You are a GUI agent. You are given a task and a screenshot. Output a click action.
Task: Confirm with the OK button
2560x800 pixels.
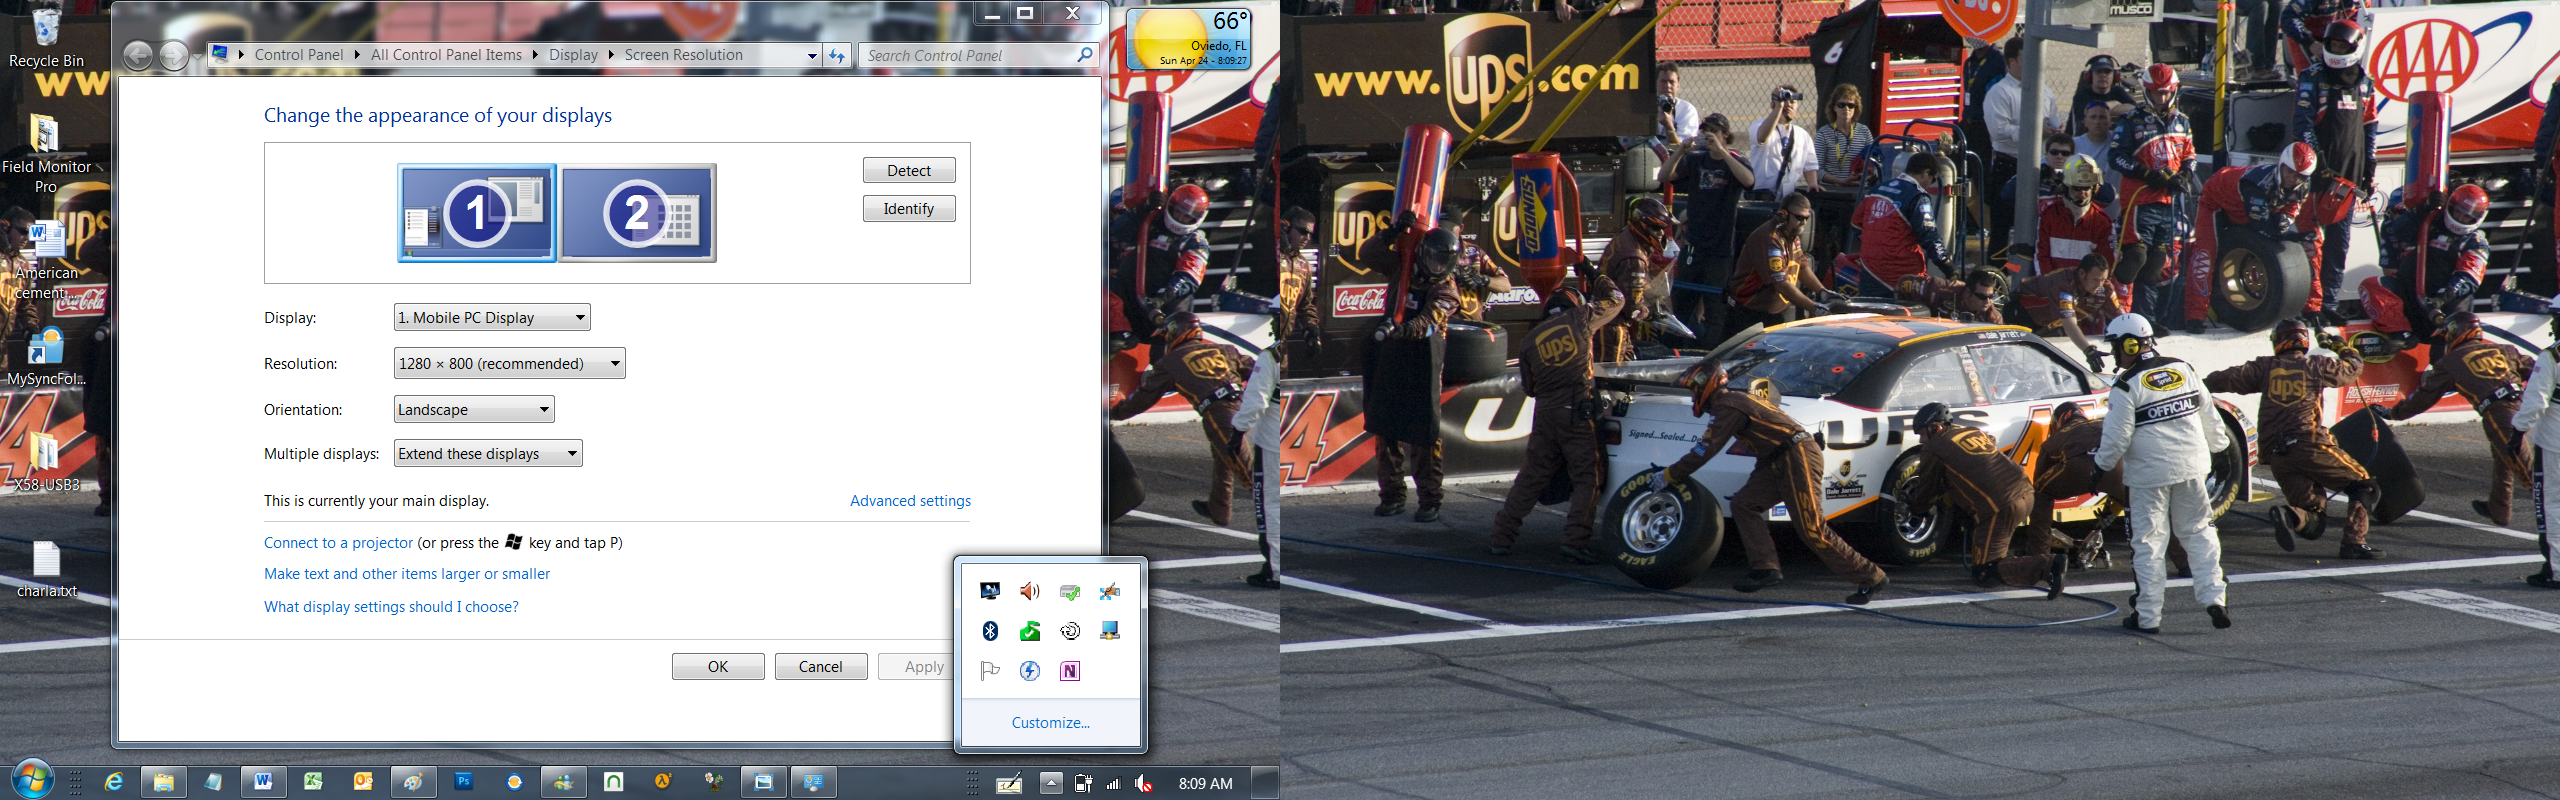tap(718, 667)
